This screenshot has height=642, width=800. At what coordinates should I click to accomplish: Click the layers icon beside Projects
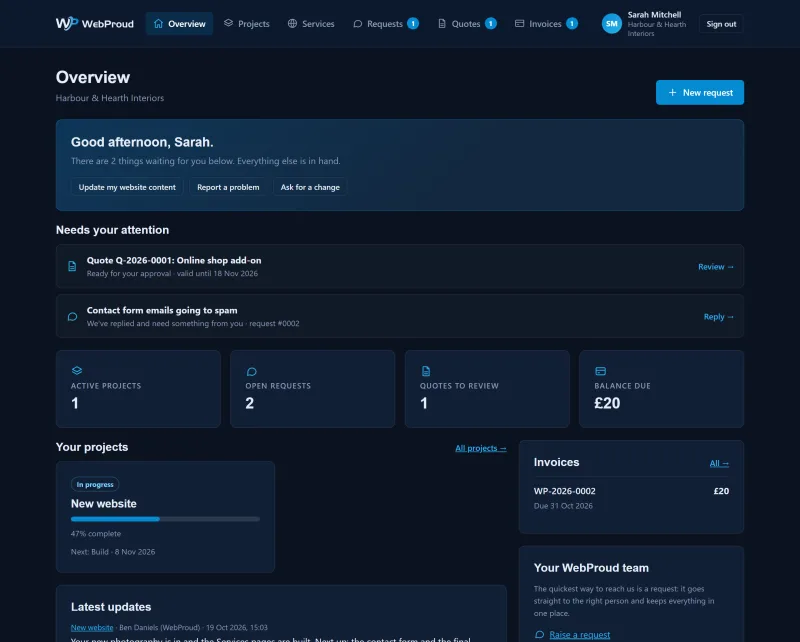point(228,23)
